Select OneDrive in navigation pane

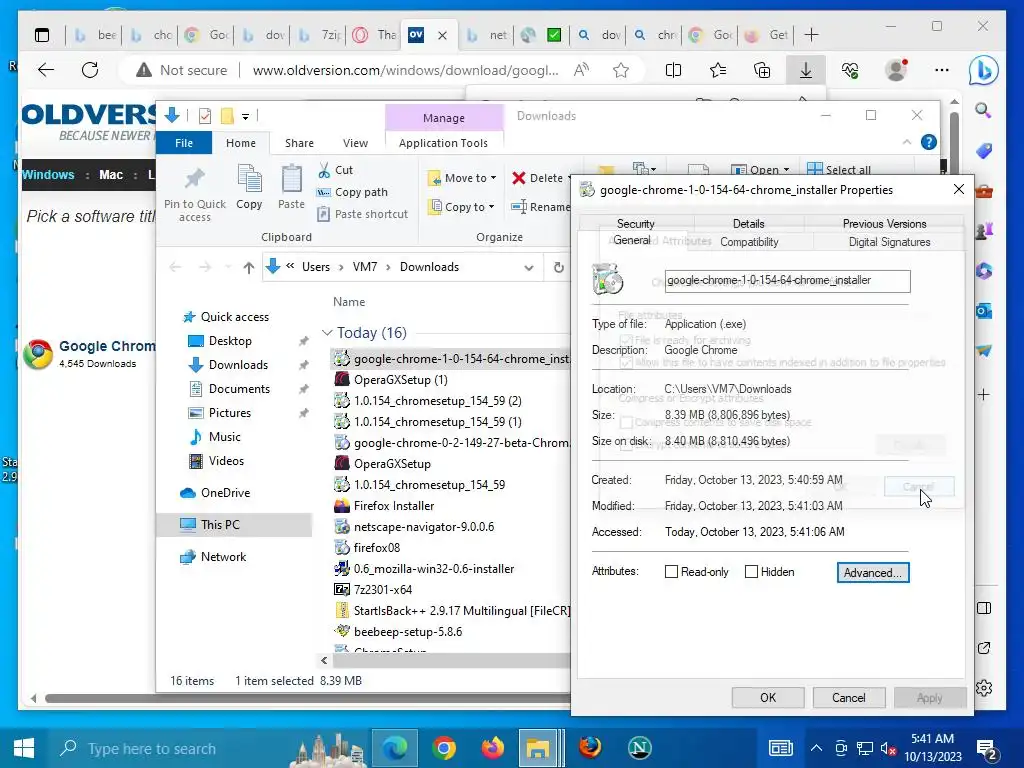225,492
